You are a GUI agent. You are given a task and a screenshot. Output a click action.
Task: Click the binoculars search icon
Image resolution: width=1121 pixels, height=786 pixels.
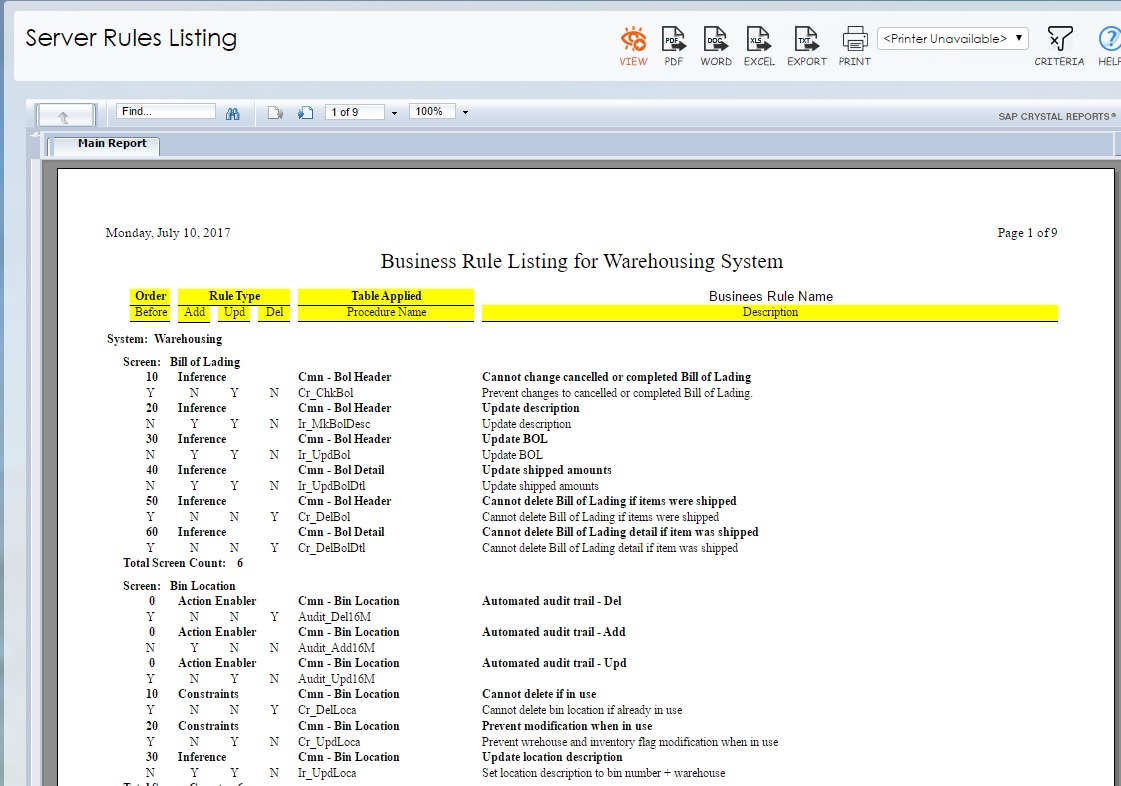(232, 113)
